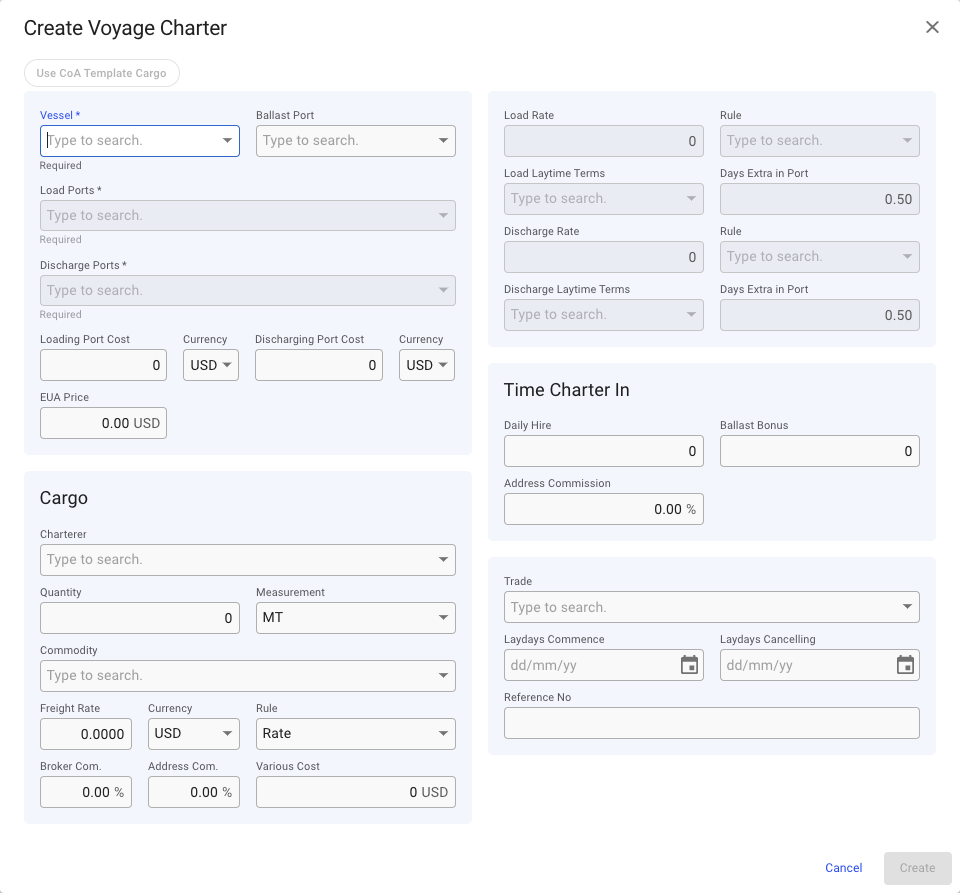Open the Ballast Port dropdown

point(443,141)
